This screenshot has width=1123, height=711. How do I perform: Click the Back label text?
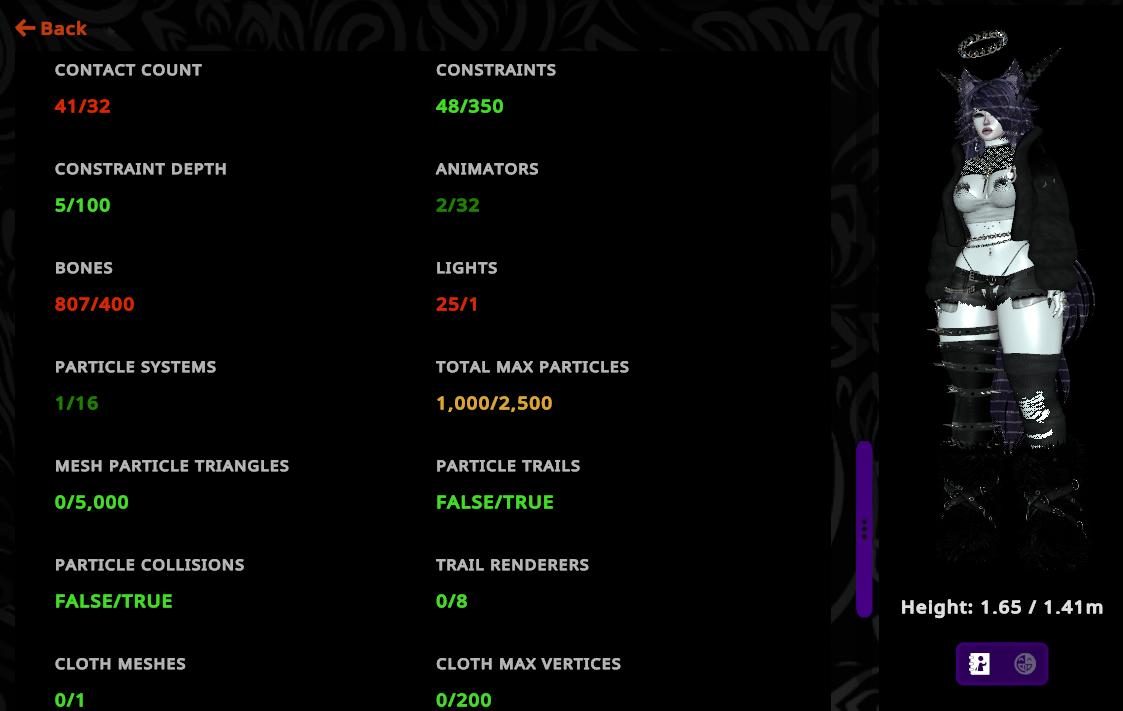coord(64,29)
